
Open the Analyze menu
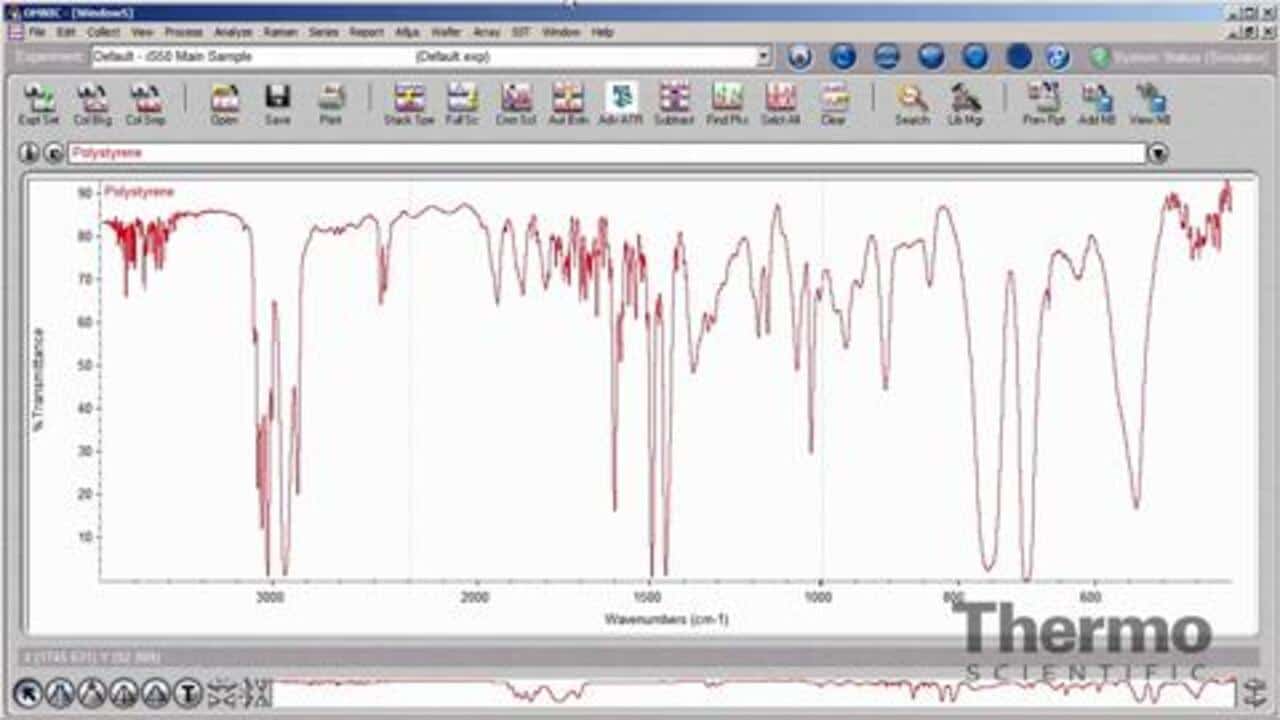(x=233, y=32)
